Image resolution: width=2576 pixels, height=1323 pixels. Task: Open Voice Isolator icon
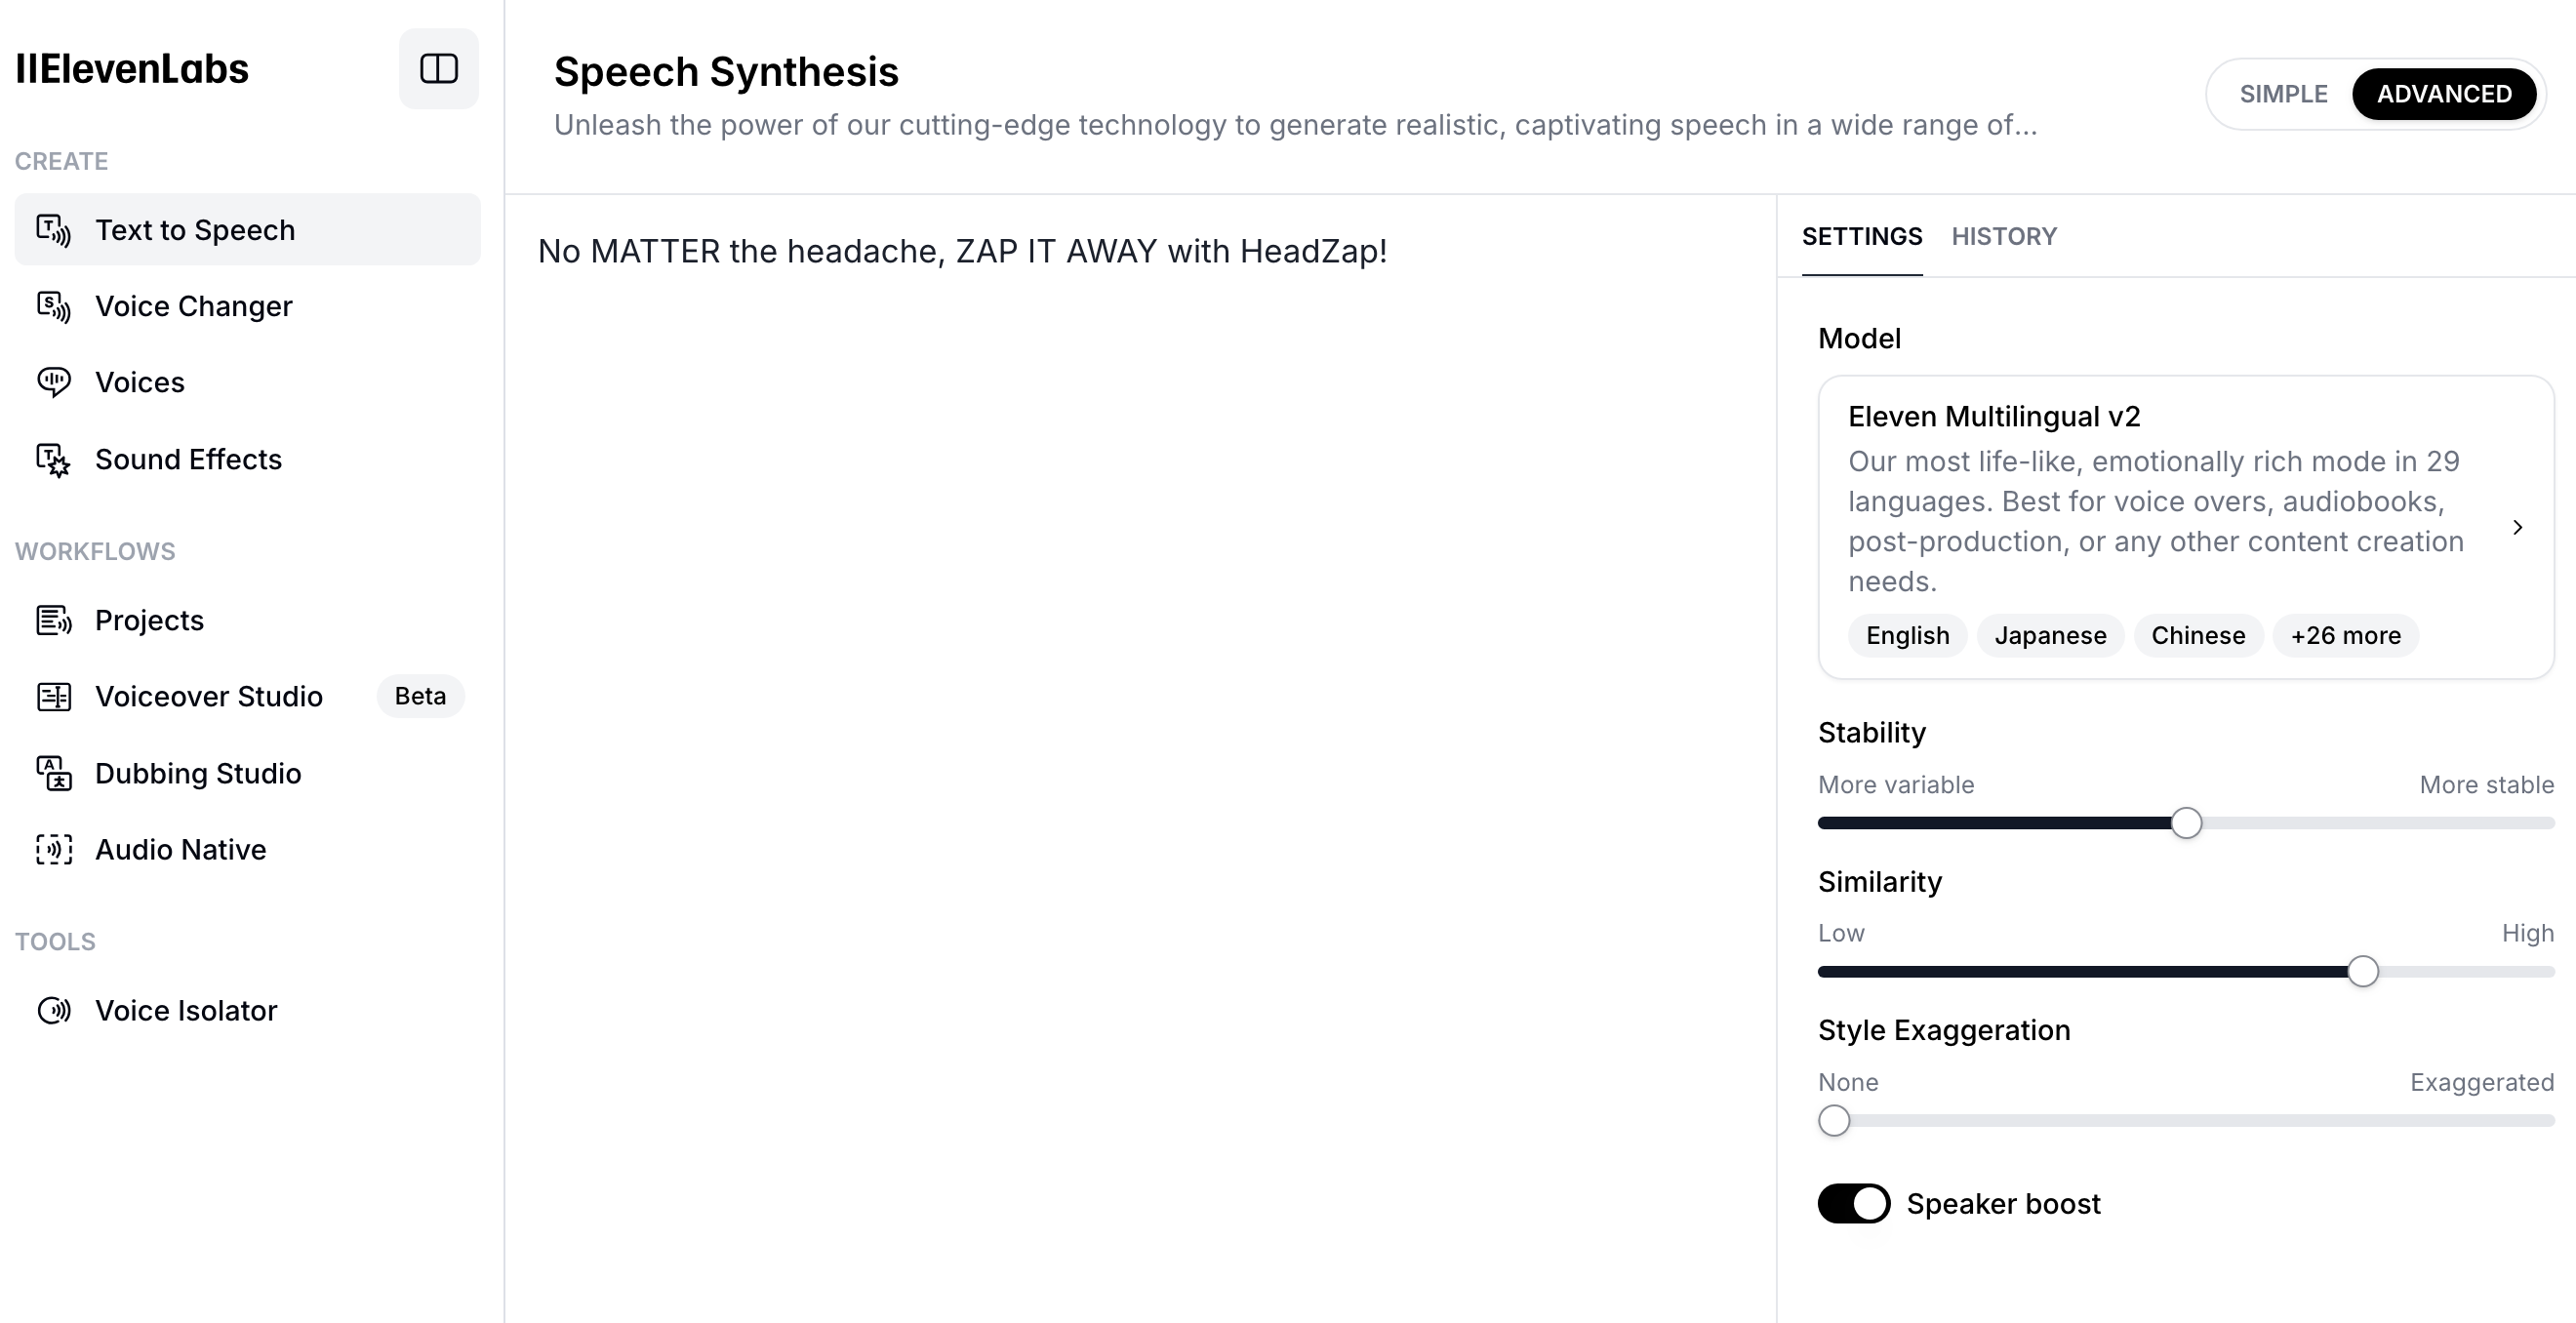[53, 1010]
